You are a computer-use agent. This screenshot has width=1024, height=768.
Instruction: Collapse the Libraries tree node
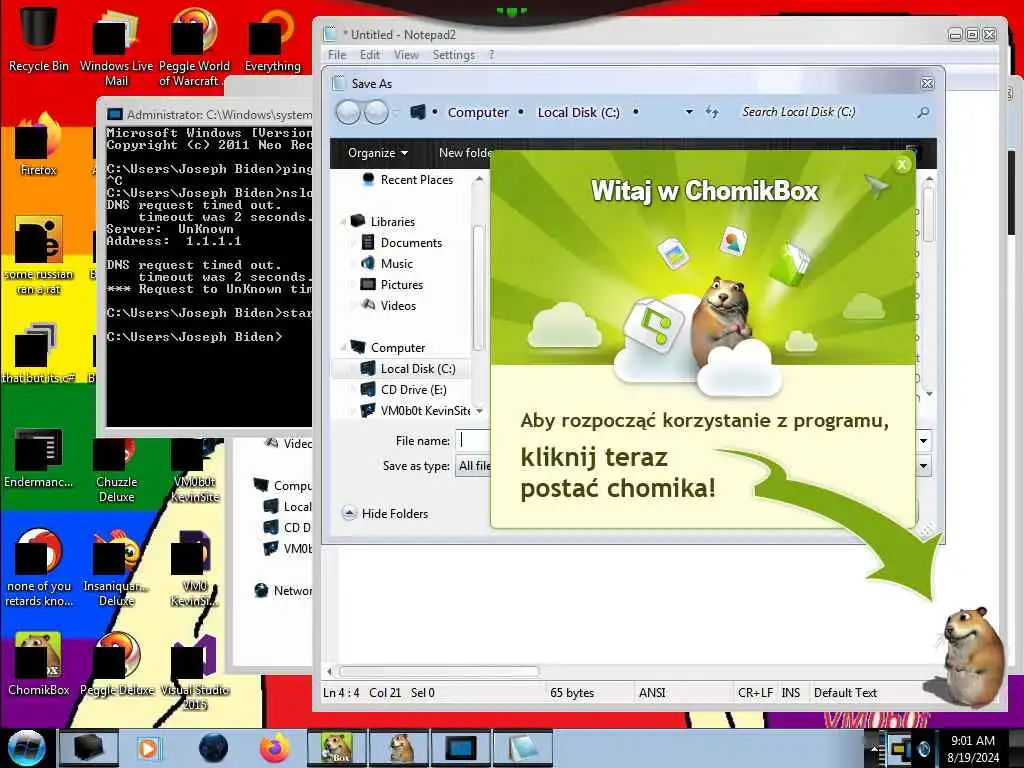coord(343,221)
